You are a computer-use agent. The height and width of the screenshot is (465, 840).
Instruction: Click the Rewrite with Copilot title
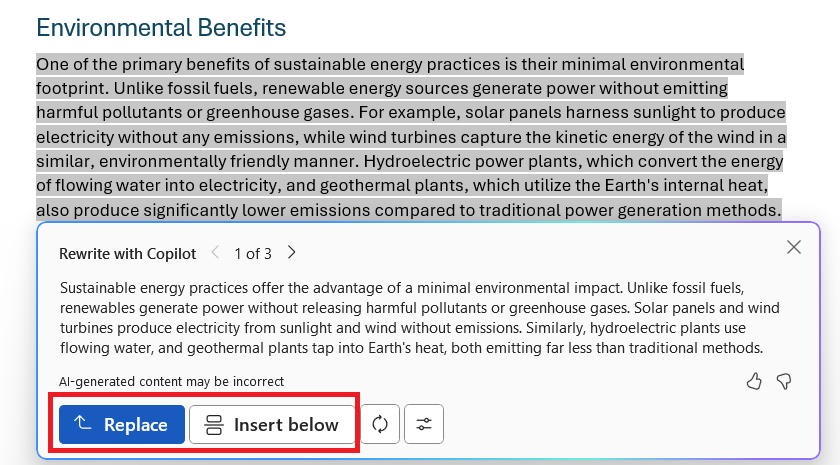128,253
